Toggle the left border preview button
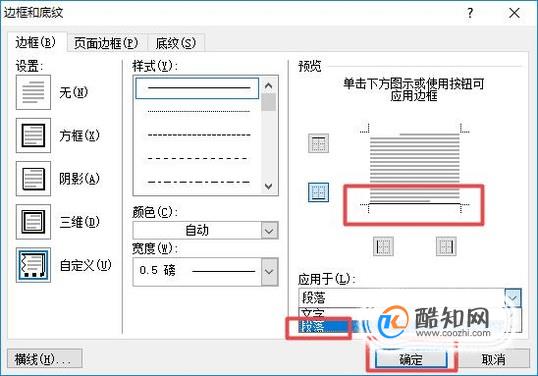 tap(383, 246)
